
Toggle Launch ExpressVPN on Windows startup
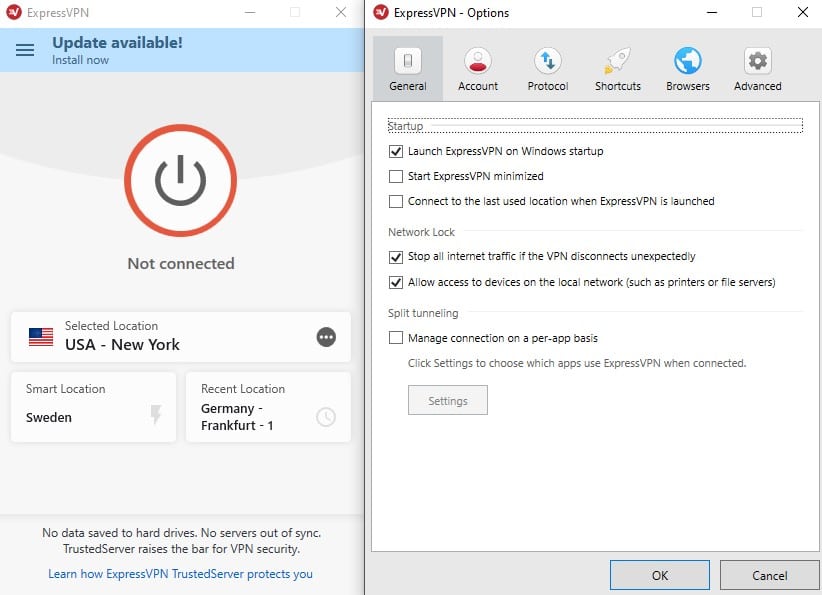[x=396, y=152]
